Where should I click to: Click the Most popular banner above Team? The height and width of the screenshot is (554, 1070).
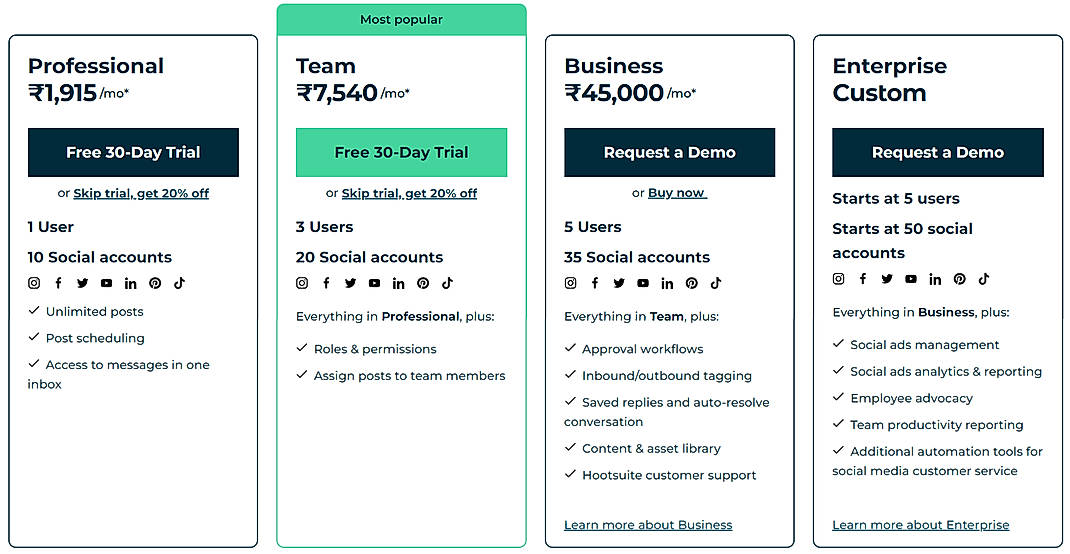point(401,20)
